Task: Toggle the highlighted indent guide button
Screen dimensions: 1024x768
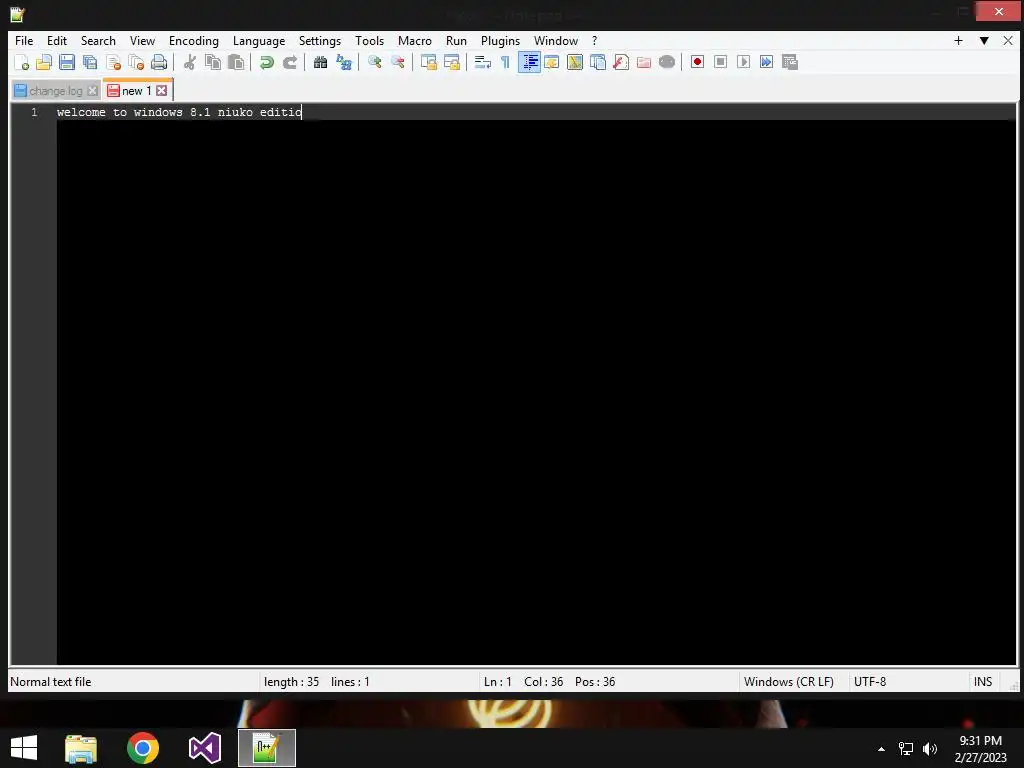Action: point(529,62)
